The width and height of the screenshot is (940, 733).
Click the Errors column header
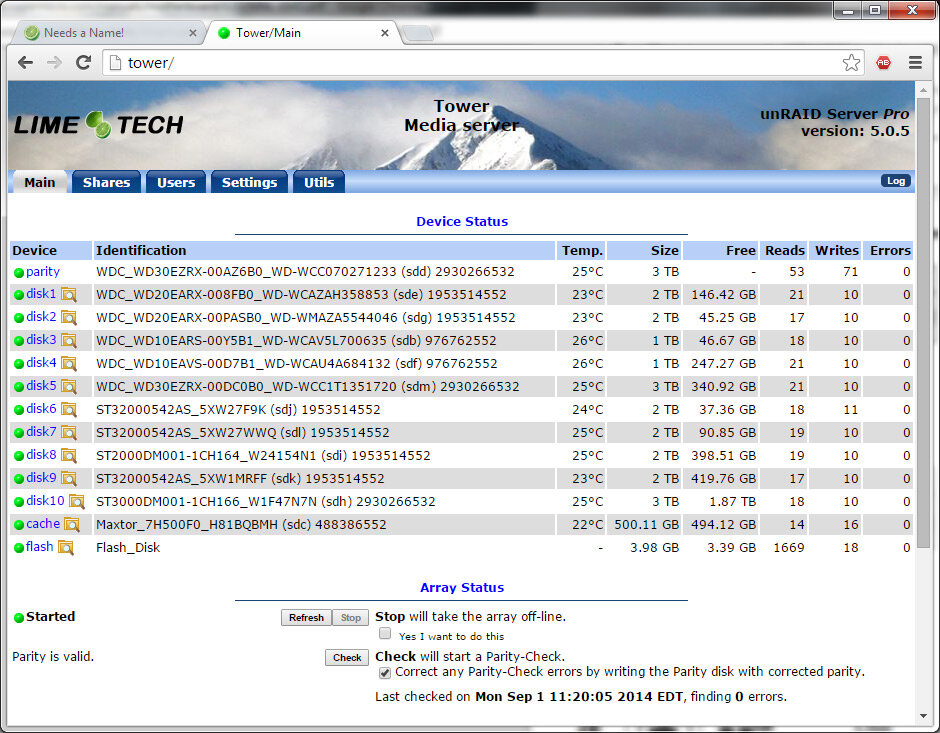pos(890,251)
